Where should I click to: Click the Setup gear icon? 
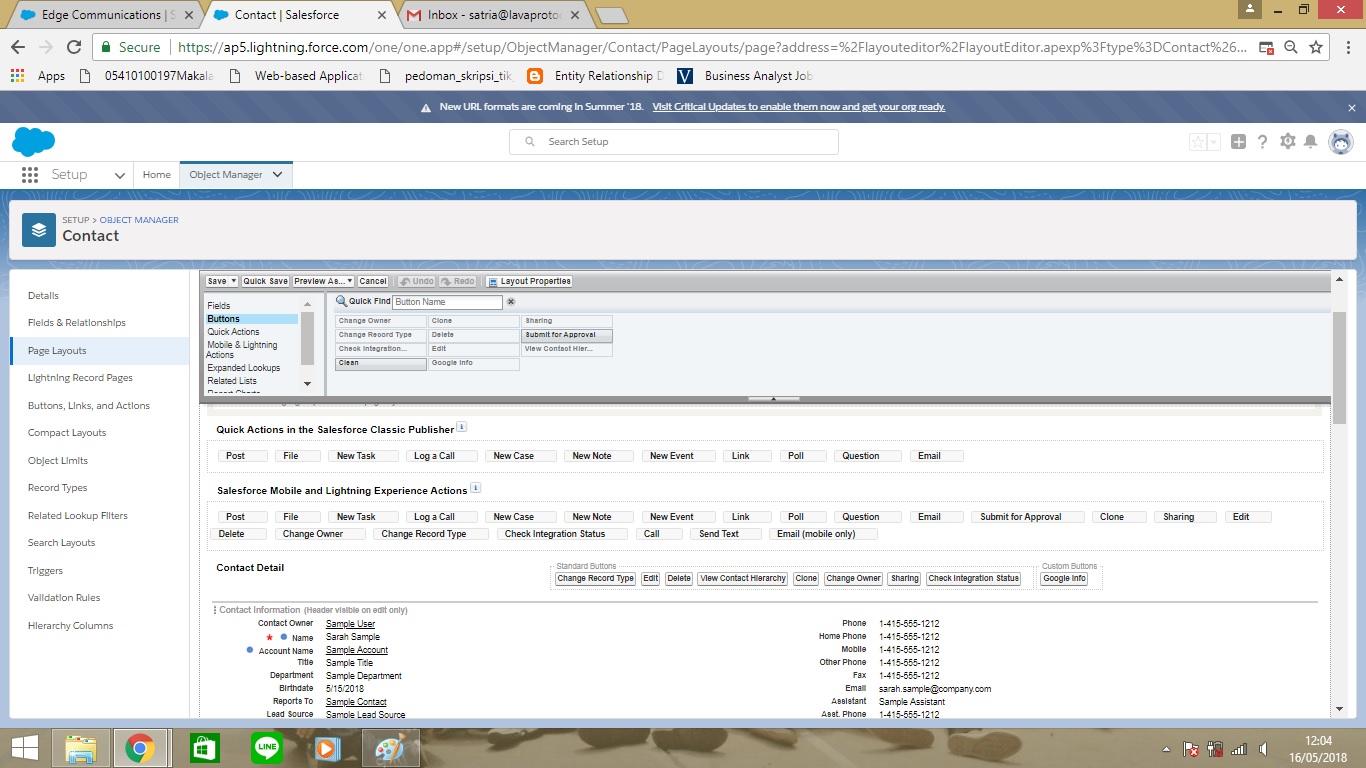[x=1287, y=142]
